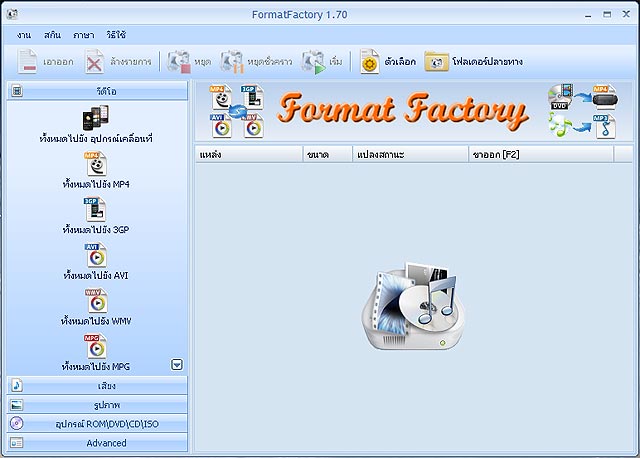Image resolution: width=640 pixels, height=458 pixels.
Task: Click the film icon on วีดีโอ header
Action: (x=17, y=91)
